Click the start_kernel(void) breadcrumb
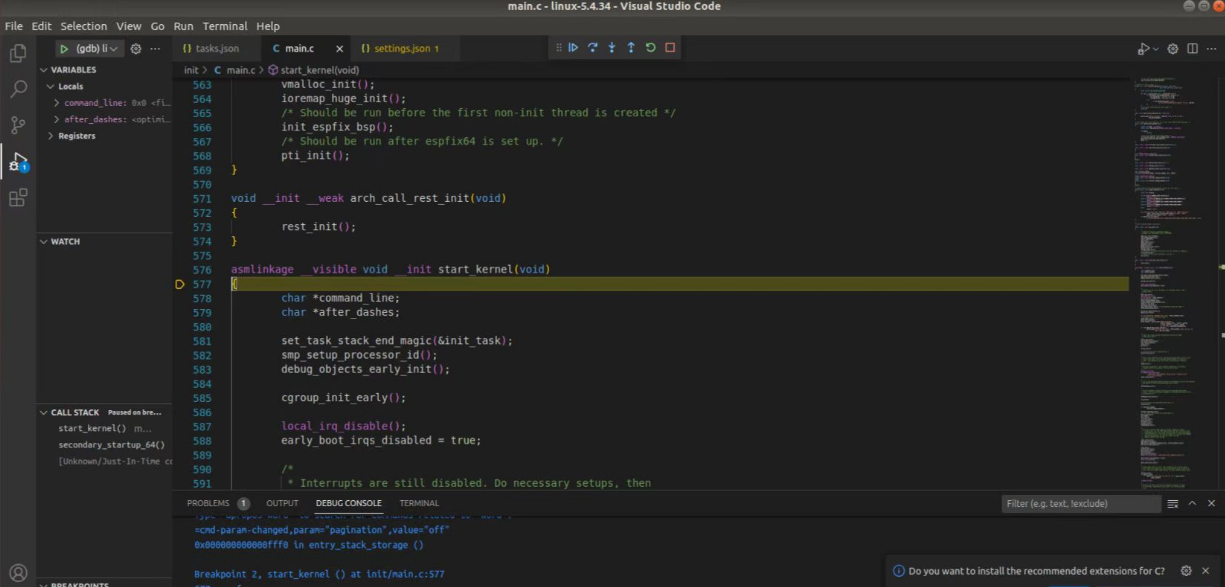 click(313, 70)
